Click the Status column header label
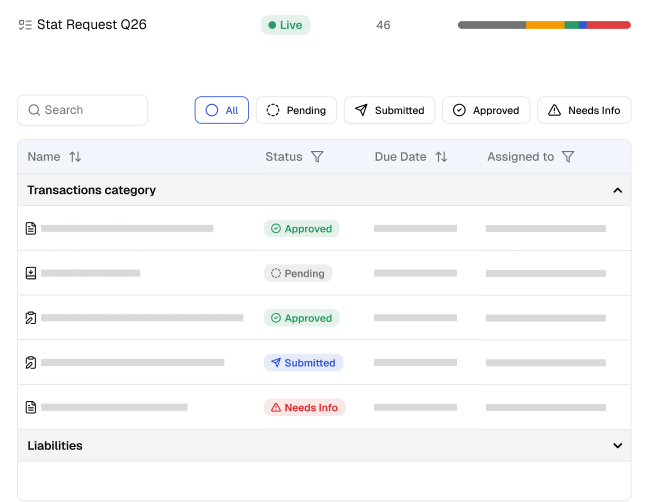The image size is (649, 502). click(x=284, y=157)
